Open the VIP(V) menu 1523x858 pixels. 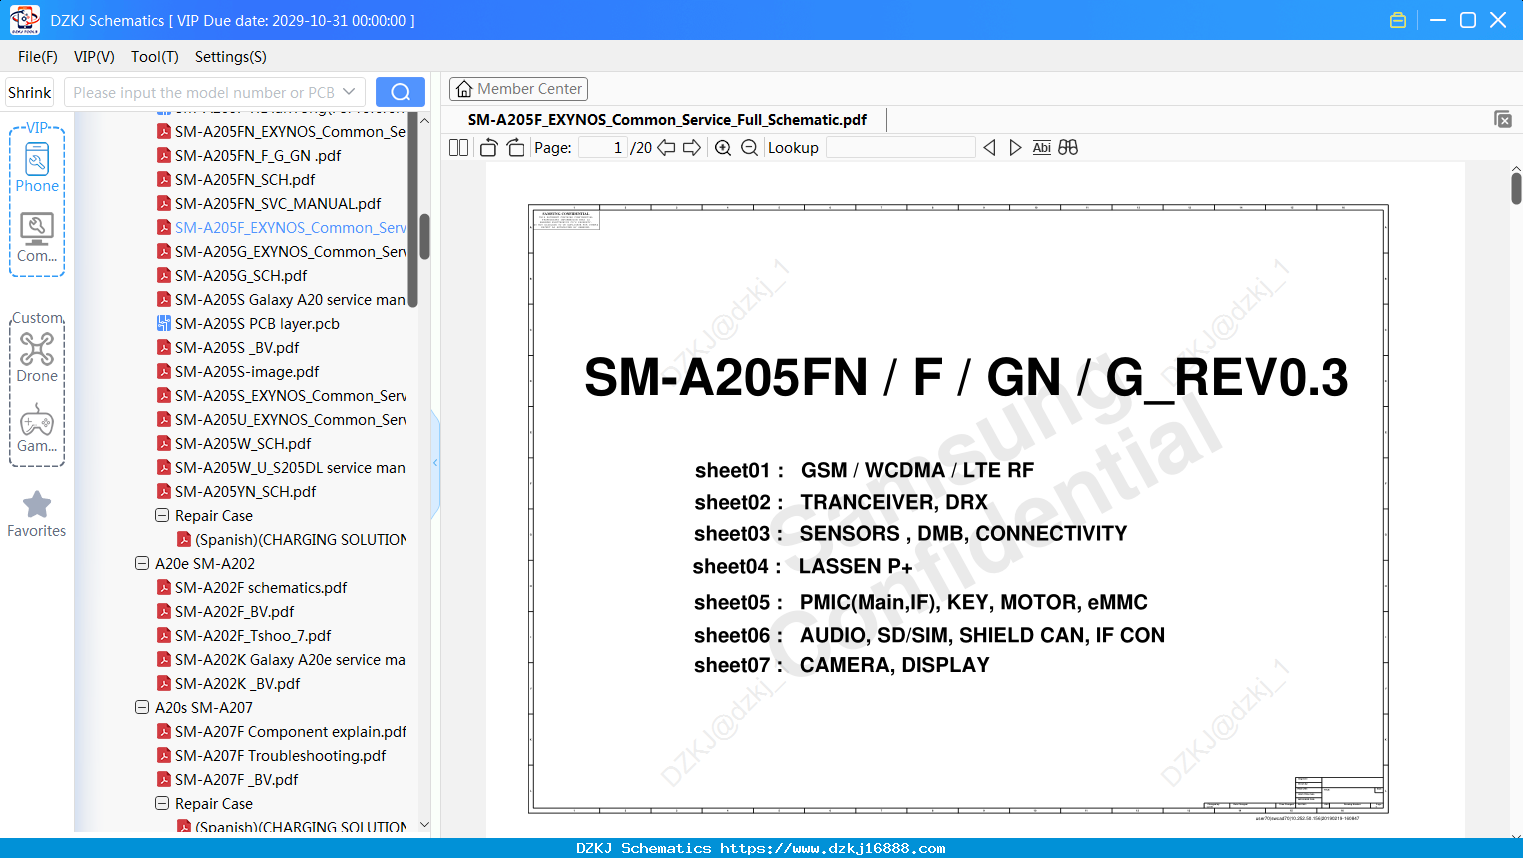94,57
